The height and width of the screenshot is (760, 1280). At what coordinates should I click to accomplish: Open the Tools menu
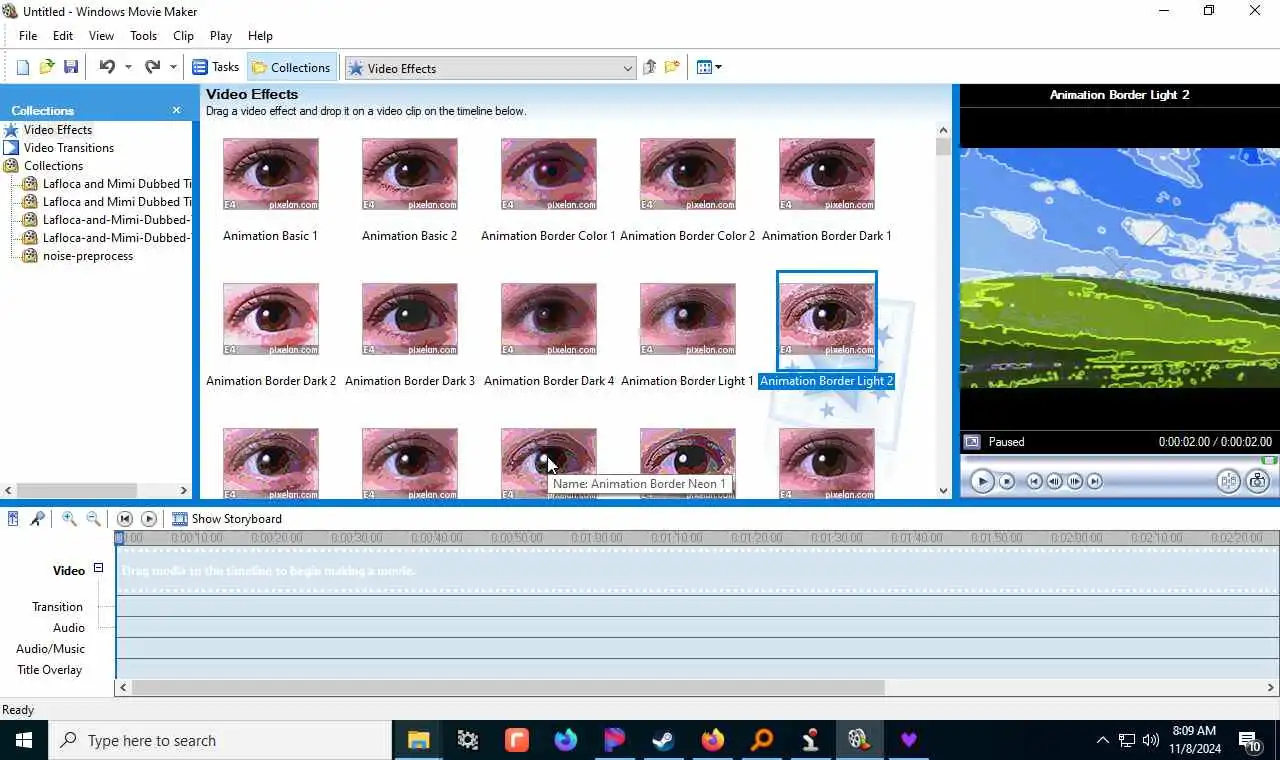tap(143, 35)
